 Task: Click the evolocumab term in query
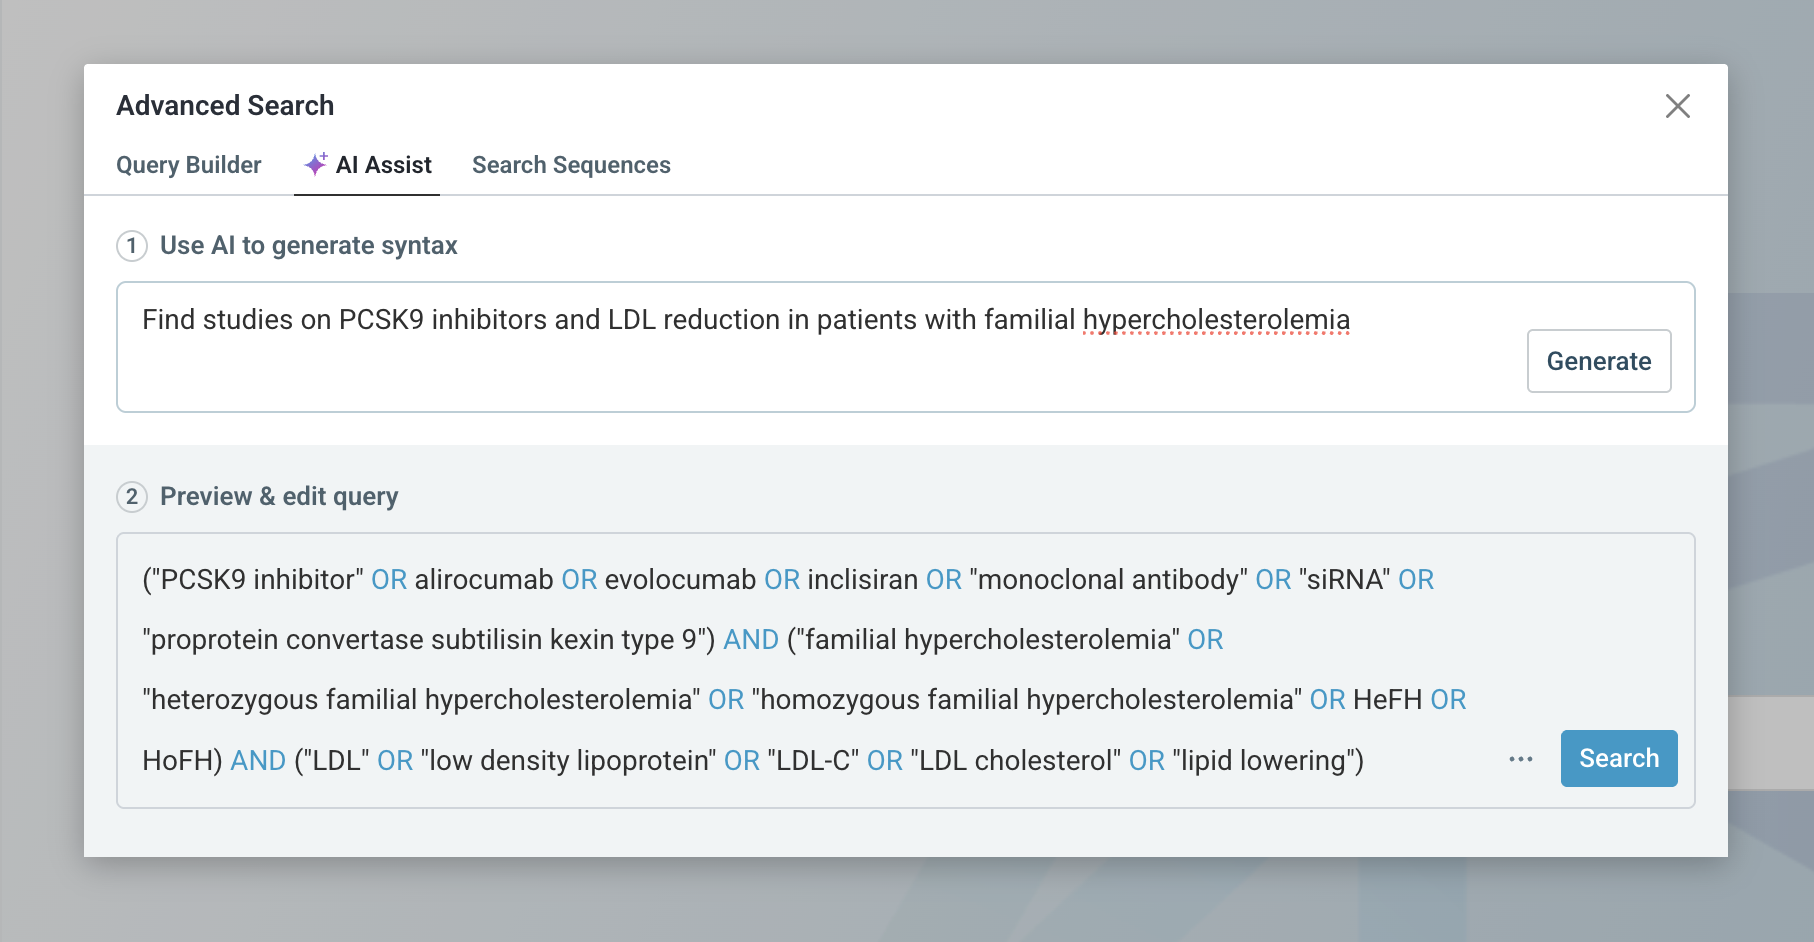pos(680,580)
